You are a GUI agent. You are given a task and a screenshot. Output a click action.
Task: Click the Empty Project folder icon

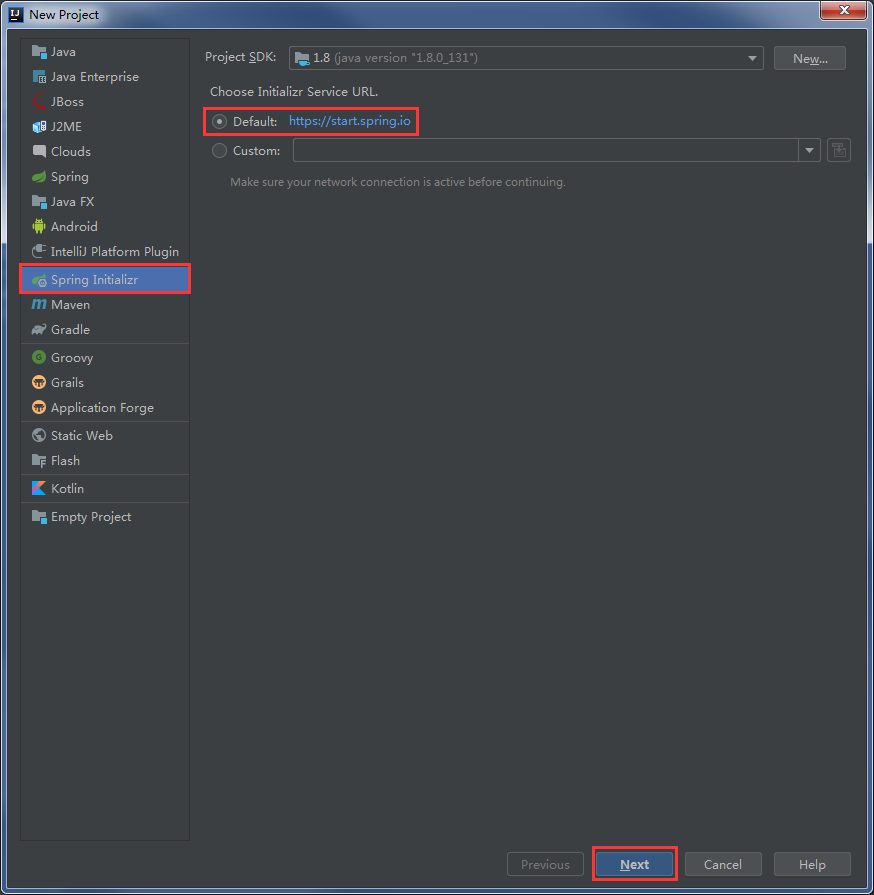coord(39,517)
